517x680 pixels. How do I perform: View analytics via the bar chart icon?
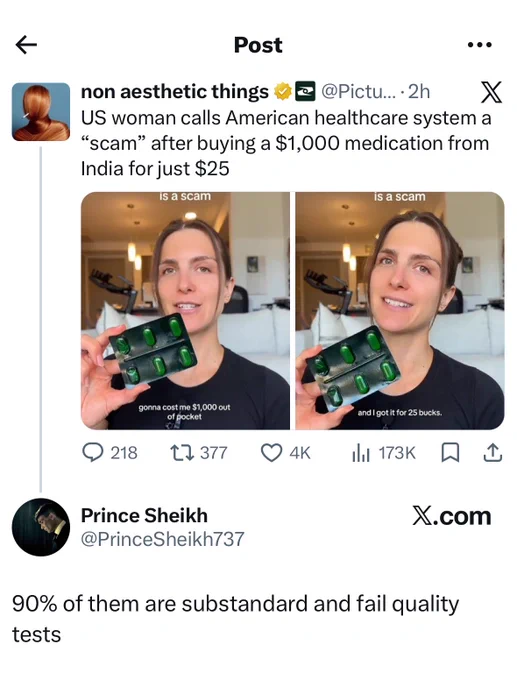click(361, 454)
